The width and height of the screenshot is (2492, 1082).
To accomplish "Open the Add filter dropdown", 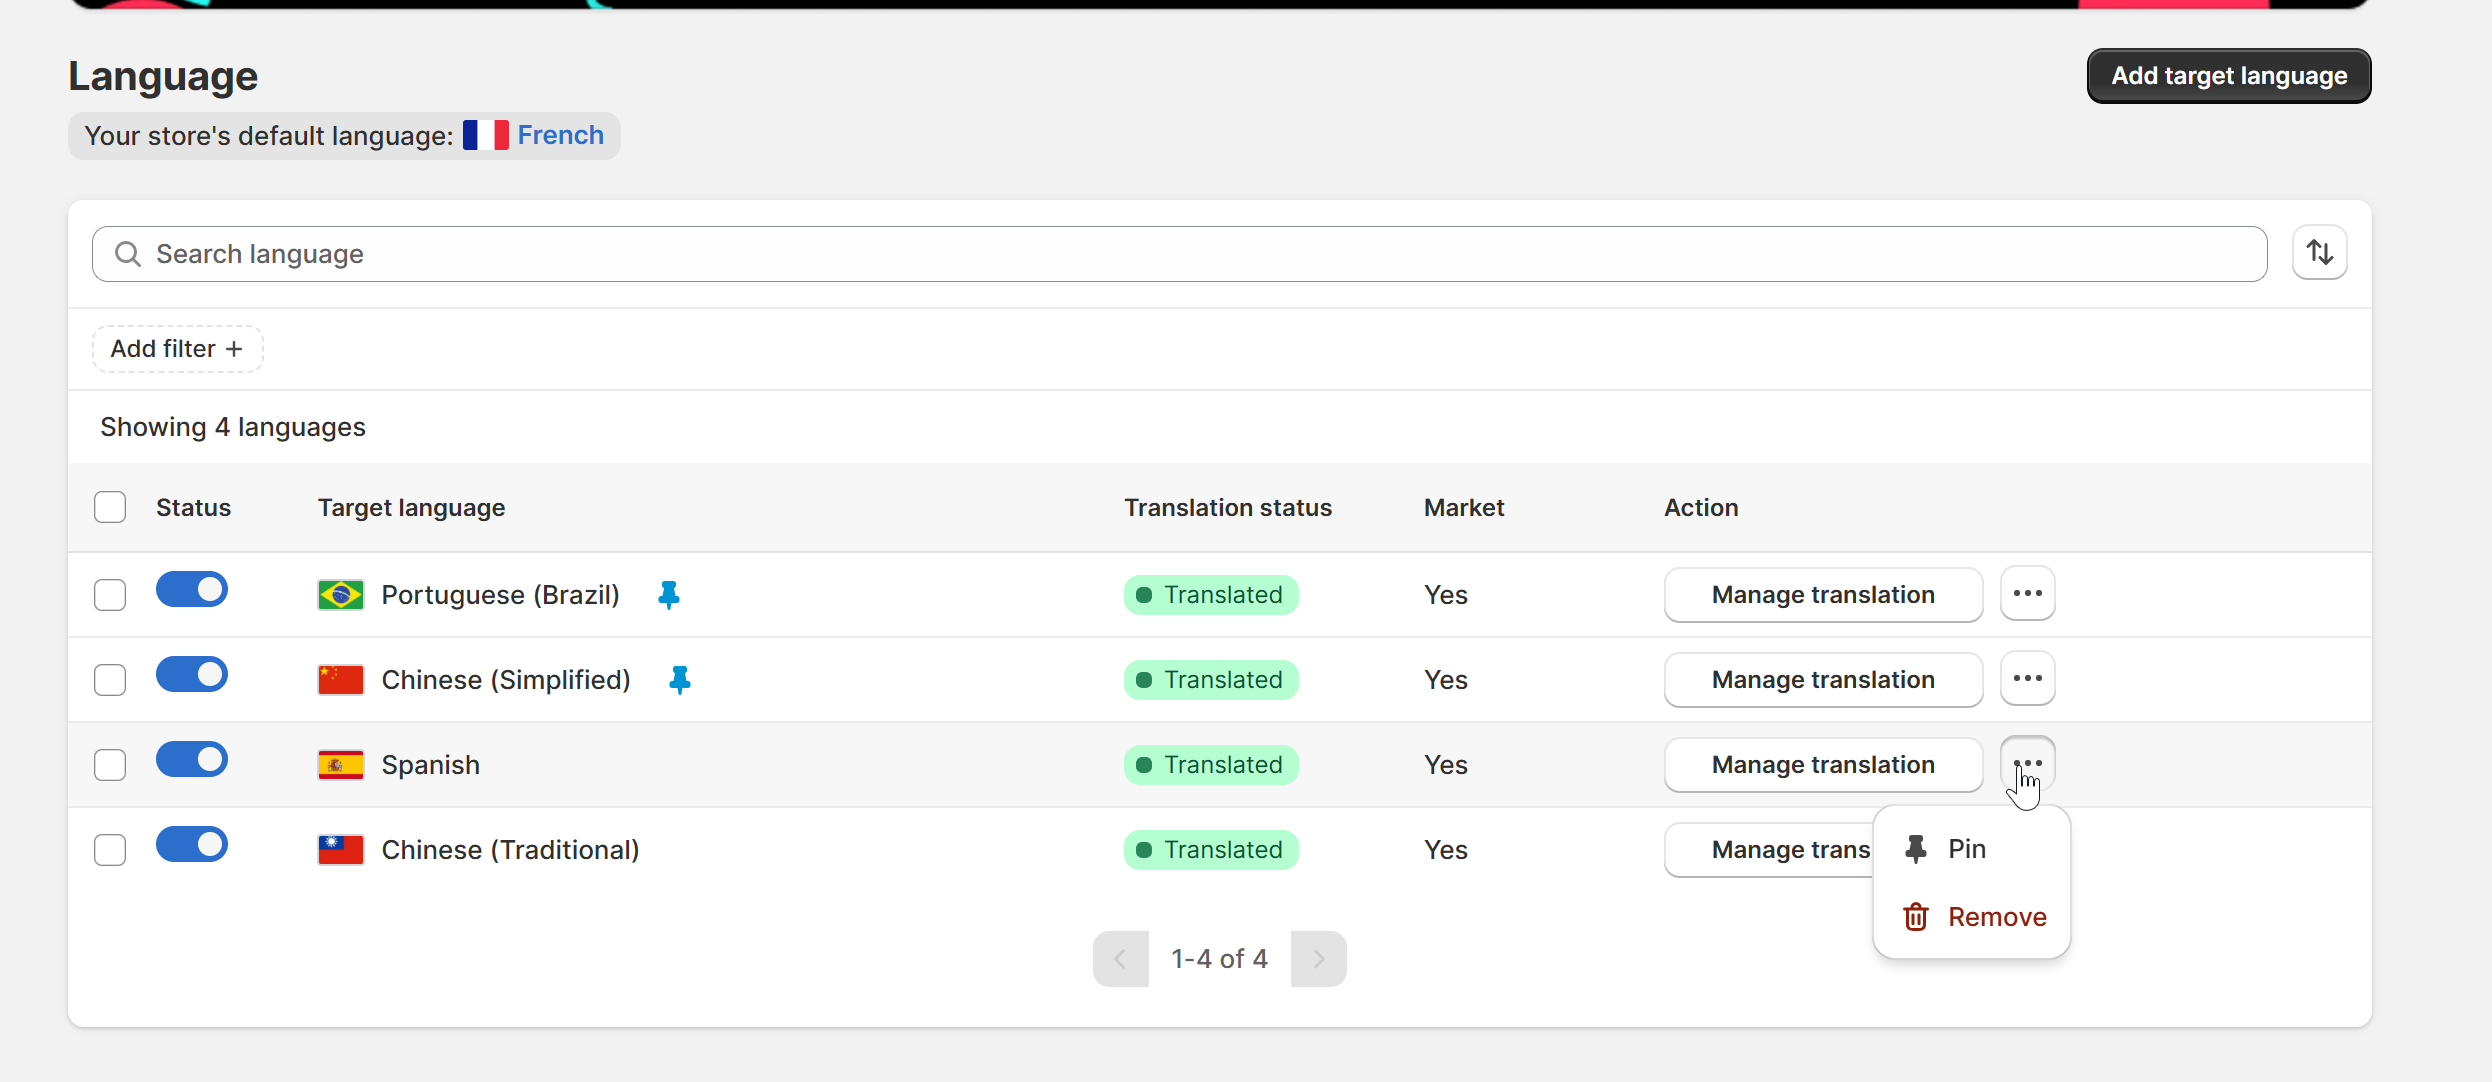I will [177, 349].
